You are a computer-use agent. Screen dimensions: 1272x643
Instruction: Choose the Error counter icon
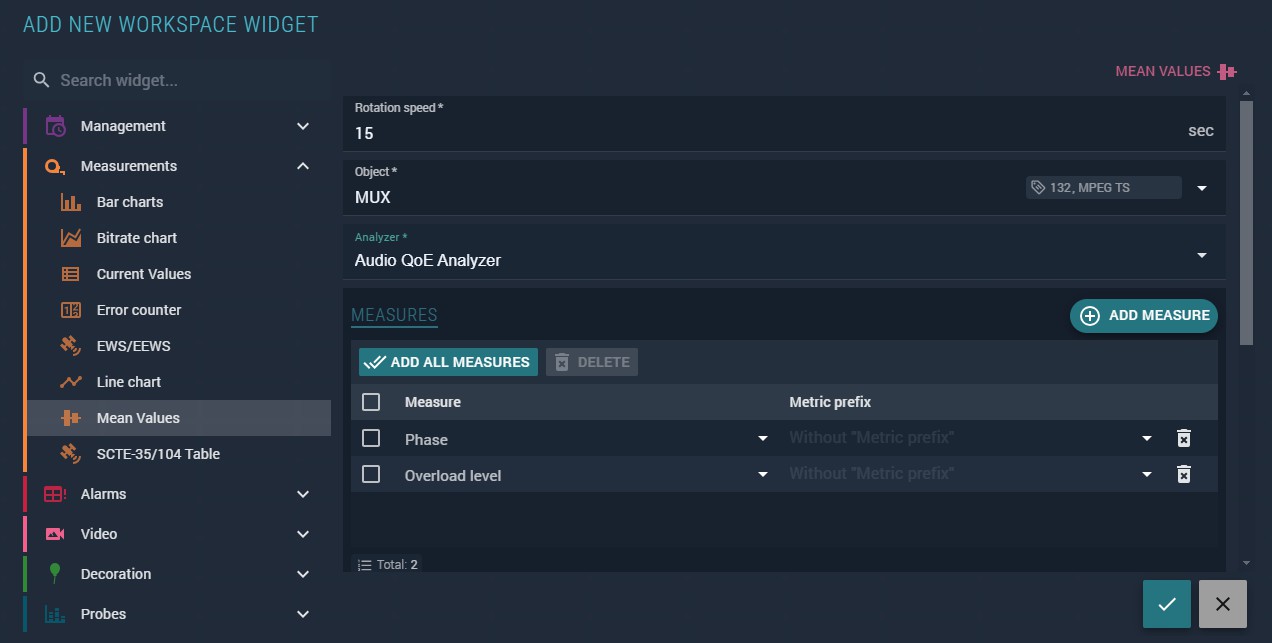pos(71,310)
